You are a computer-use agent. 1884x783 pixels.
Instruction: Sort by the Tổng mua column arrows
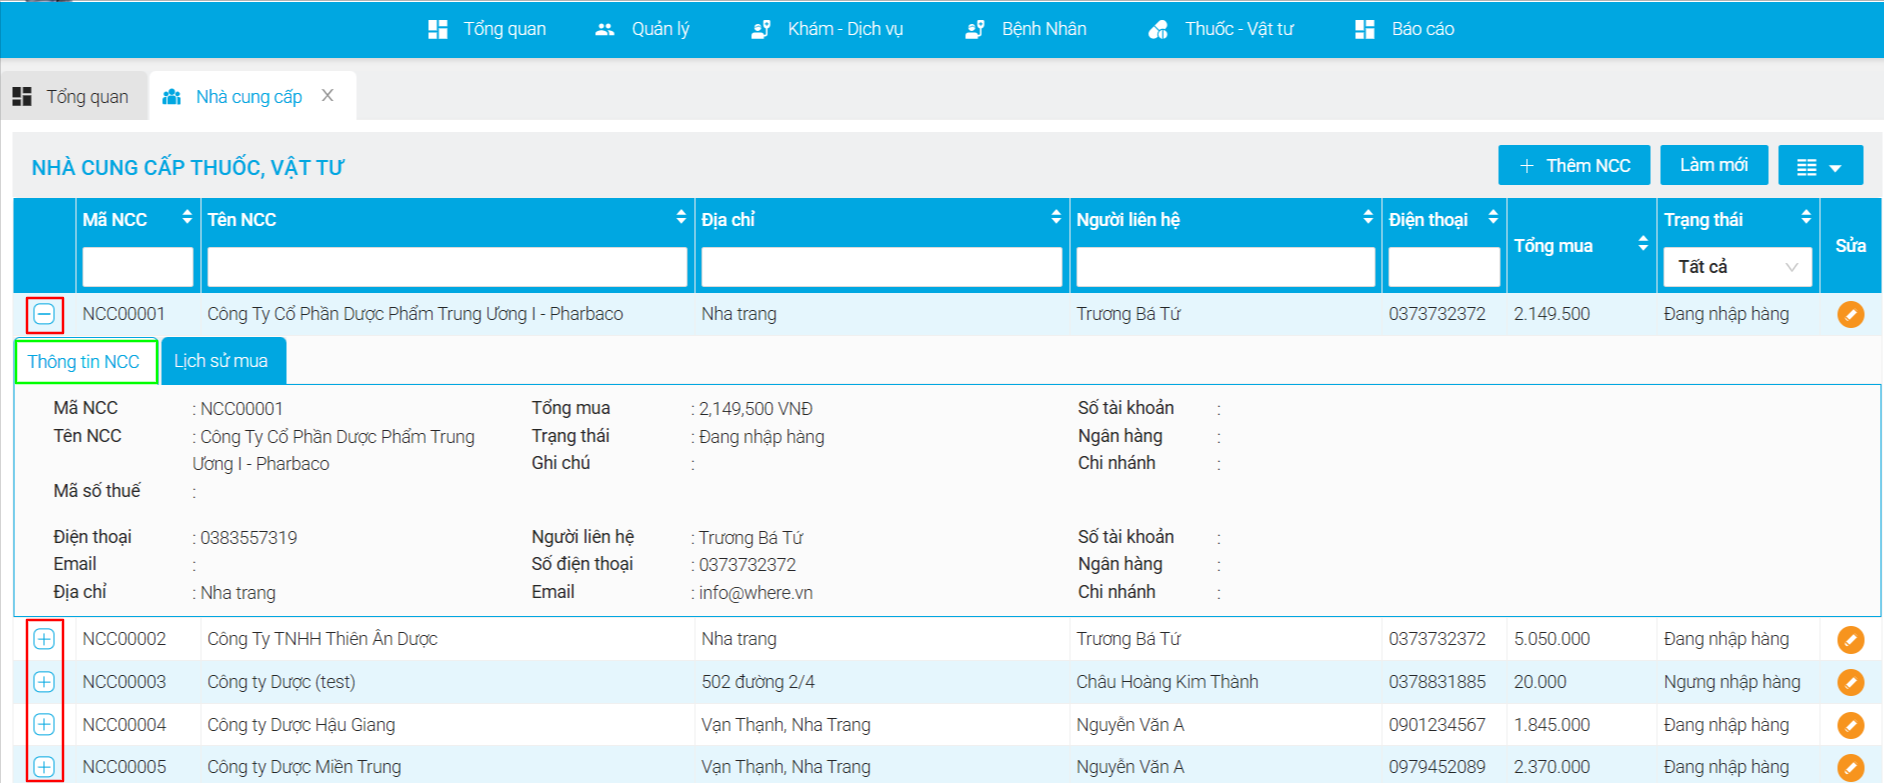point(1643,243)
